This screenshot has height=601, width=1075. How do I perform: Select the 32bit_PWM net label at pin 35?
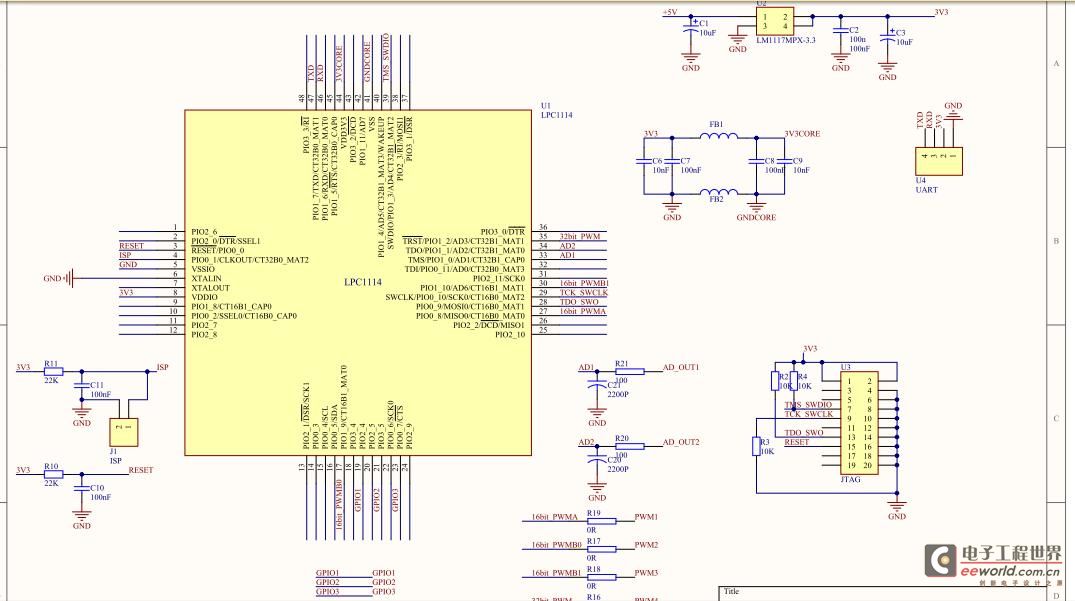click(579, 236)
